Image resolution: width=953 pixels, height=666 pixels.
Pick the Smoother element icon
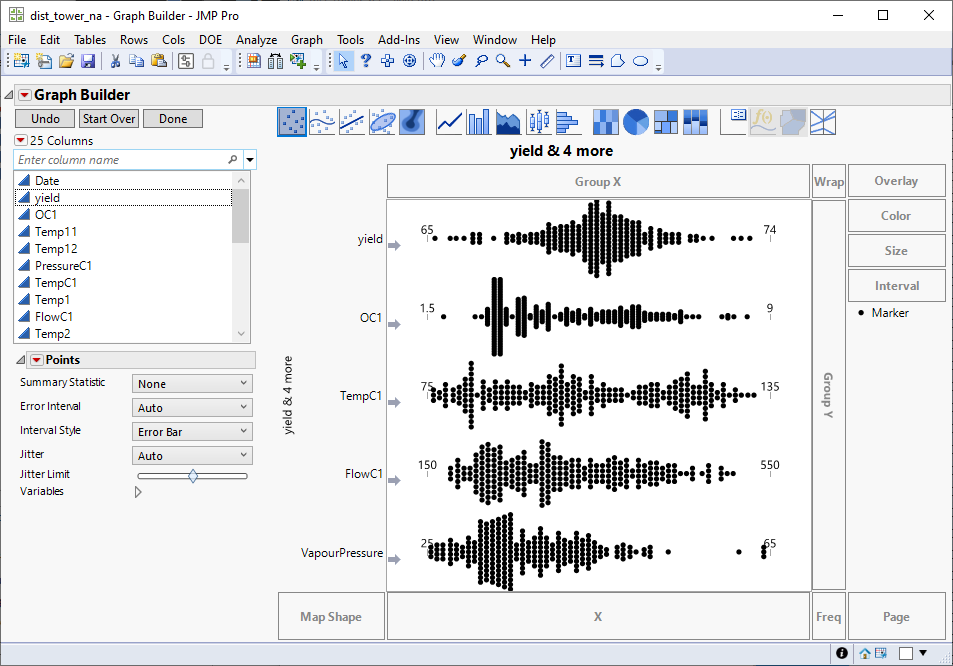320,122
